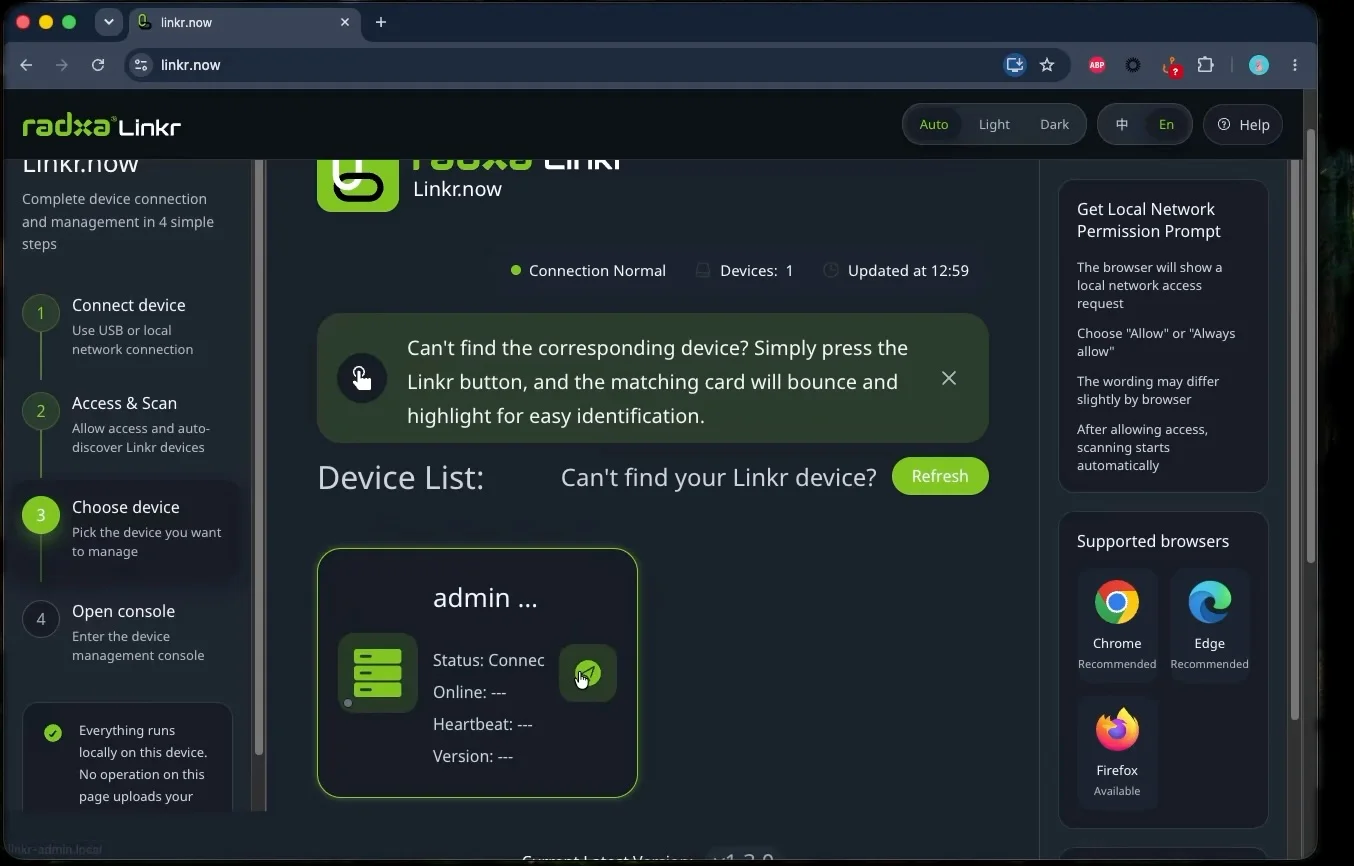
Task: Refresh the device list
Action: [x=940, y=476]
